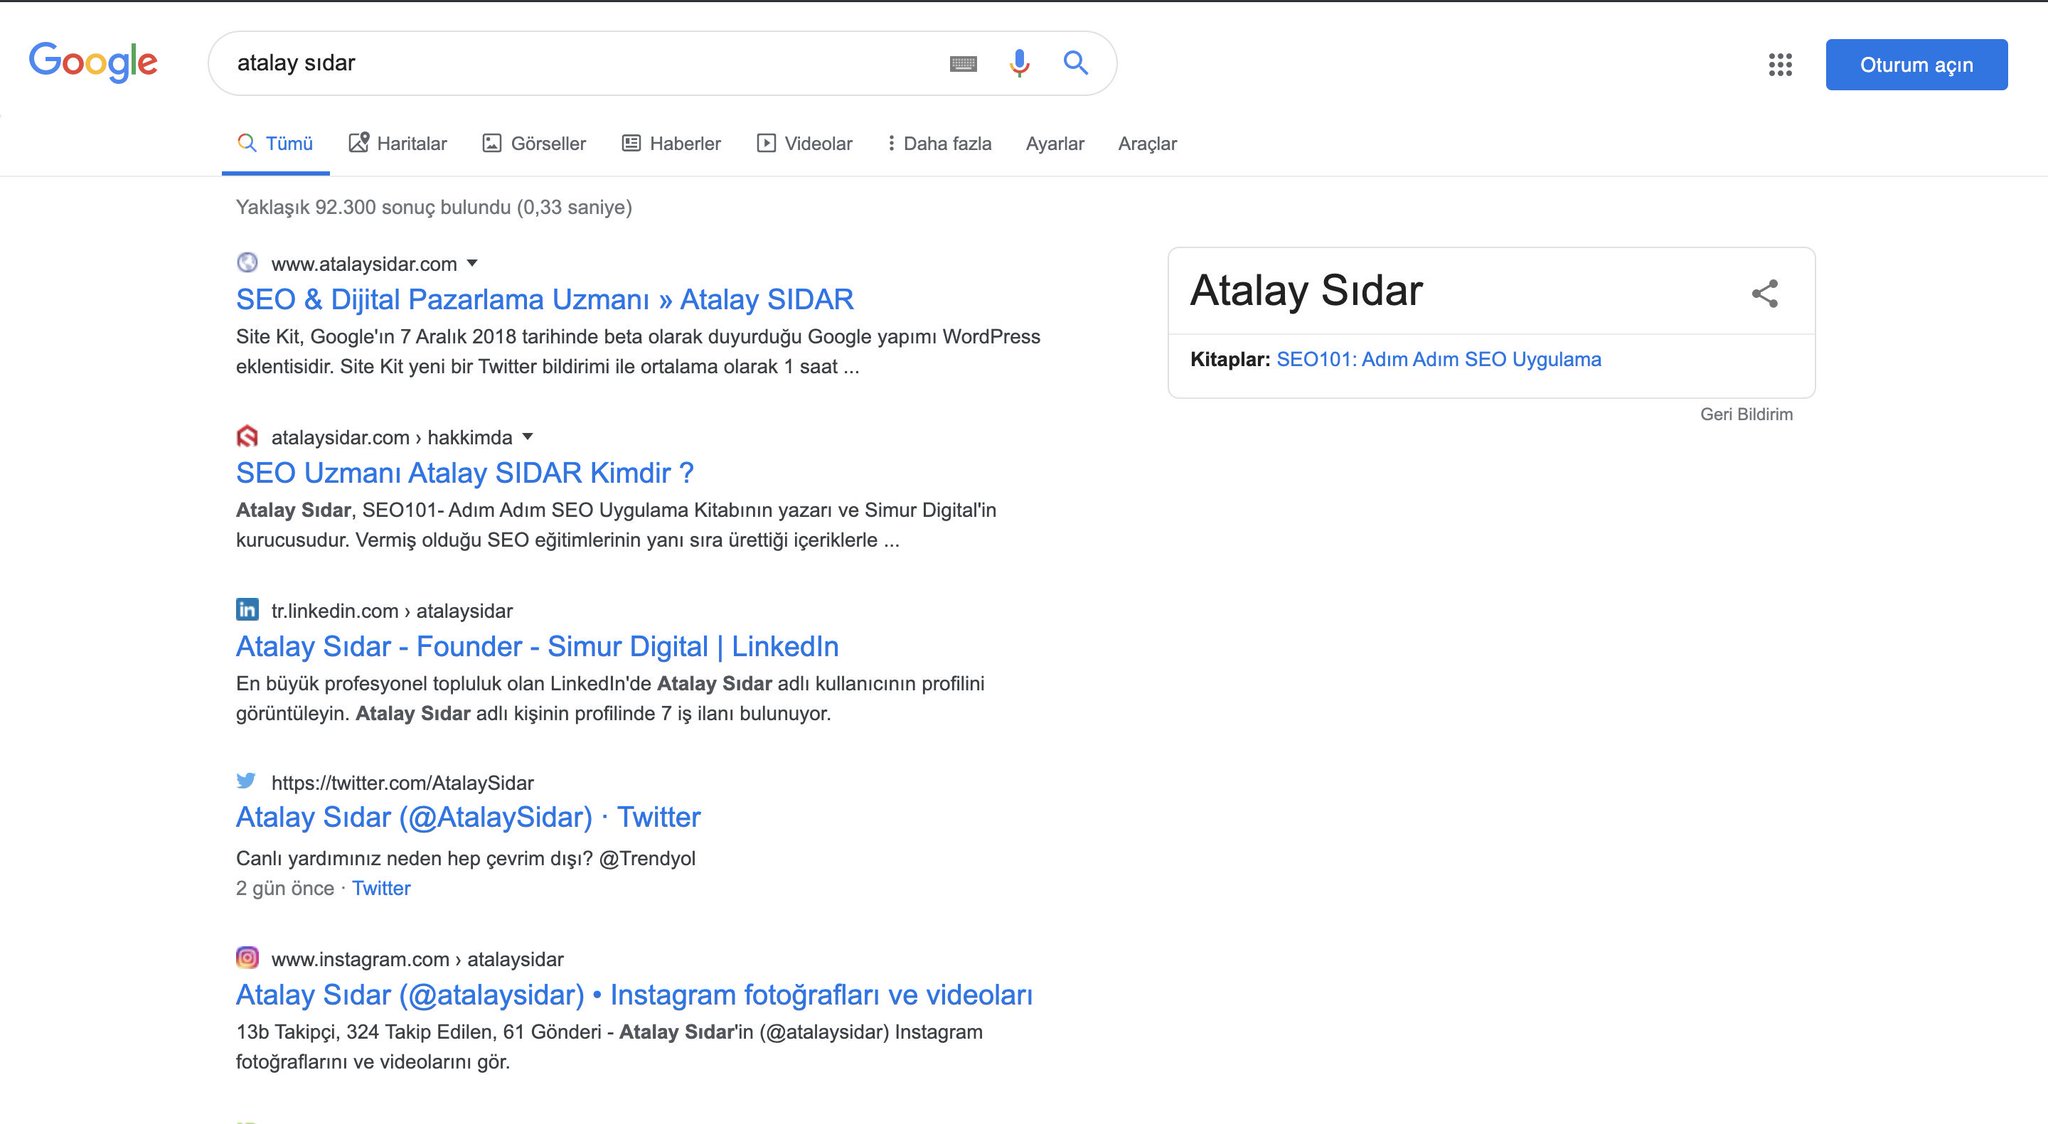The image size is (2048, 1124).
Task: Start voice search with microphone icon
Action: coord(1019,63)
